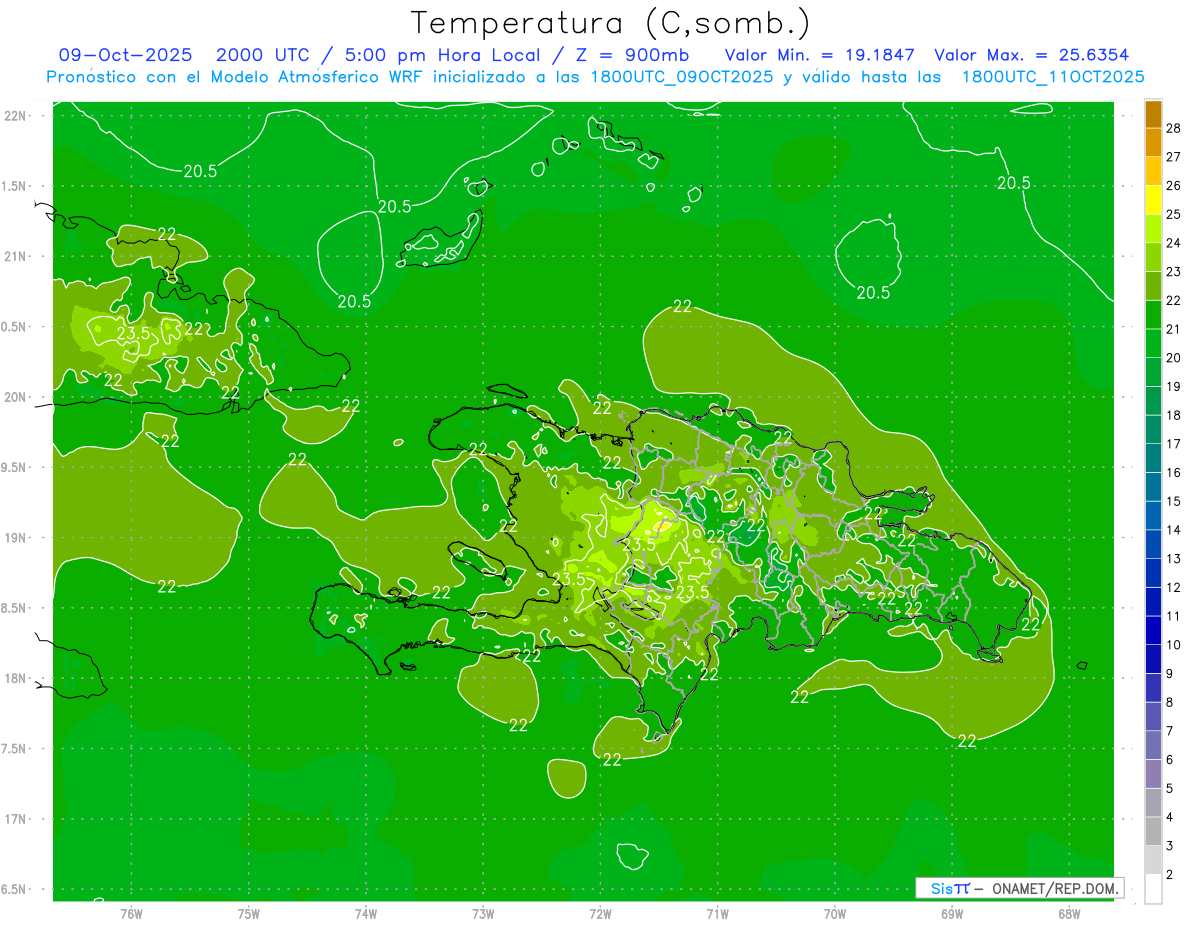The width and height of the screenshot is (1200, 927).
Task: Click the orange color band between 27 and 28
Action: click(1153, 142)
